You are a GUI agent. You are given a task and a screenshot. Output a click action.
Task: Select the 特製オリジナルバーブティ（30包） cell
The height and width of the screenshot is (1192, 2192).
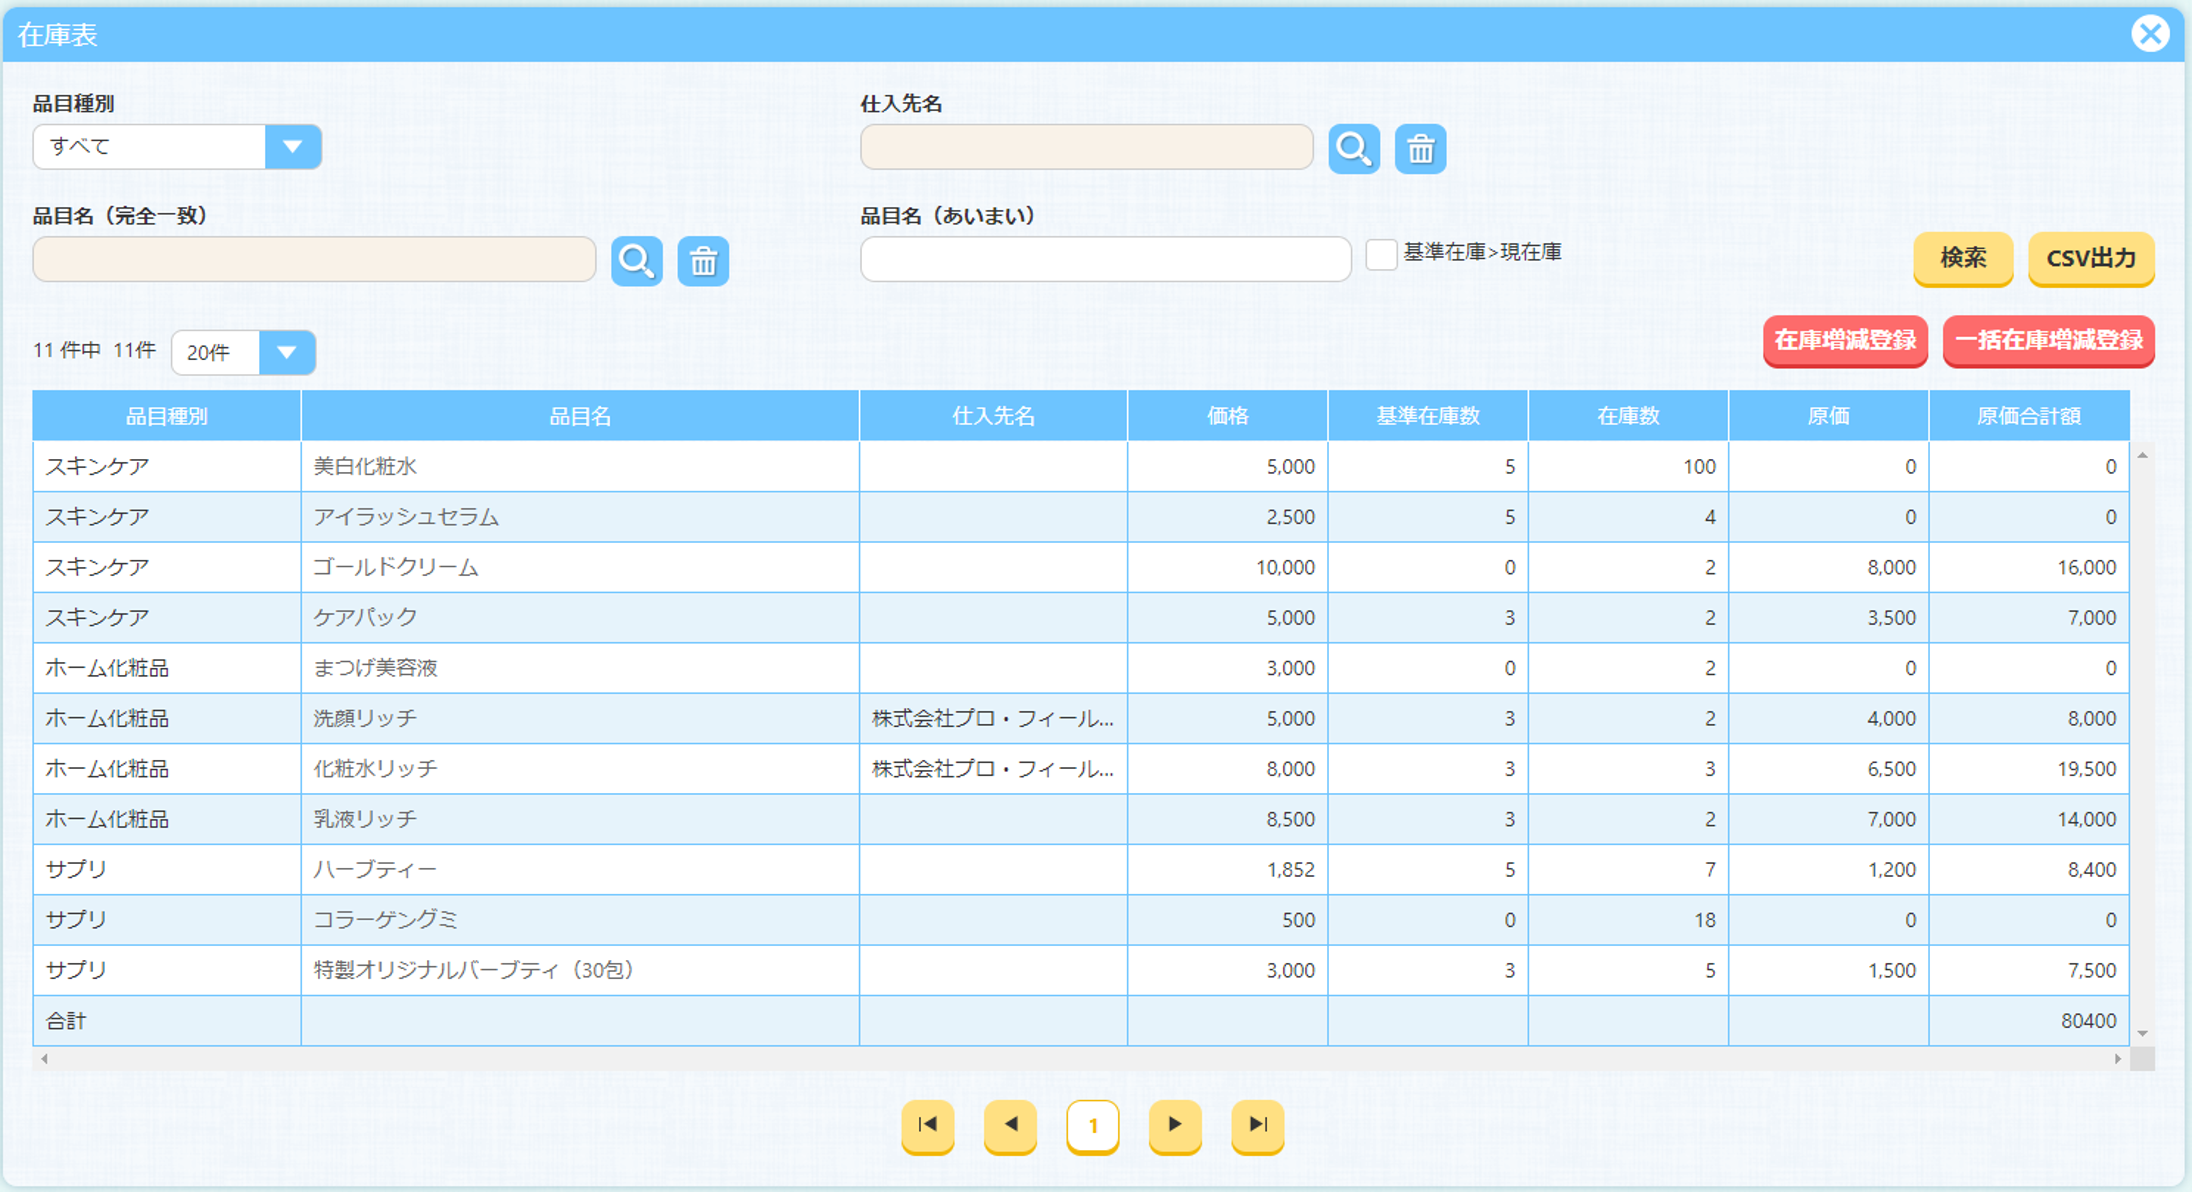(580, 970)
